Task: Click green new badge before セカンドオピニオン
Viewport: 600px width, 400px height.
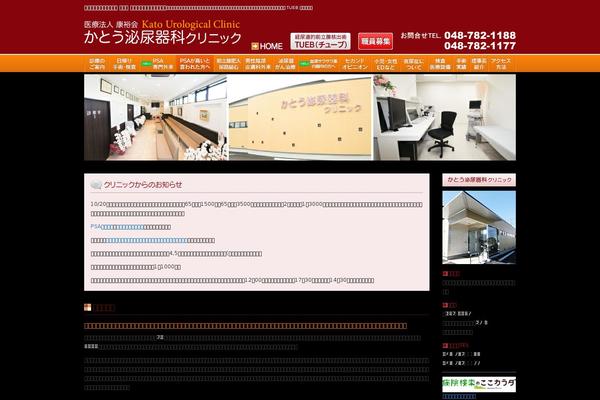Action: [x=304, y=64]
